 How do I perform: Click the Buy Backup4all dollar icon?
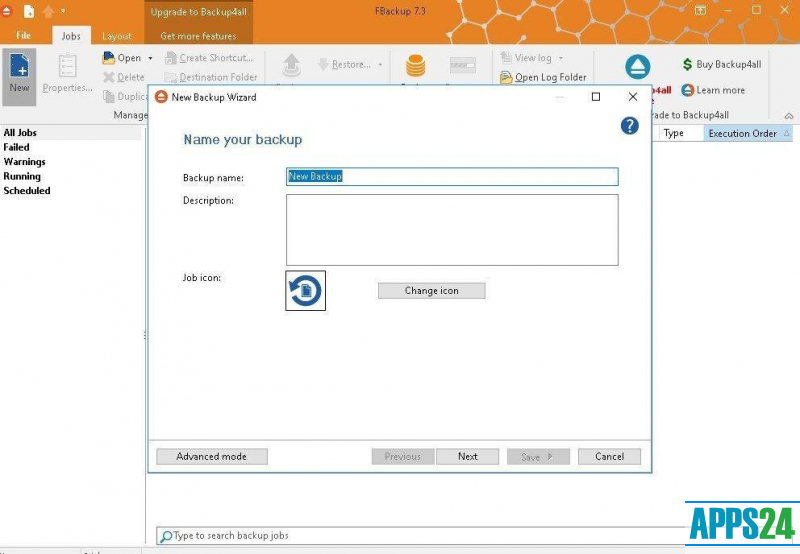point(687,64)
